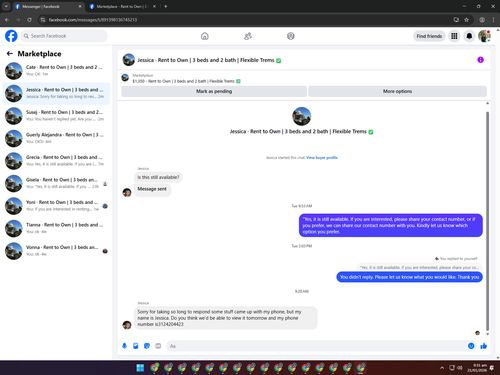Click the reply-seen avatar under last message
500x375 pixels.
click(x=477, y=333)
